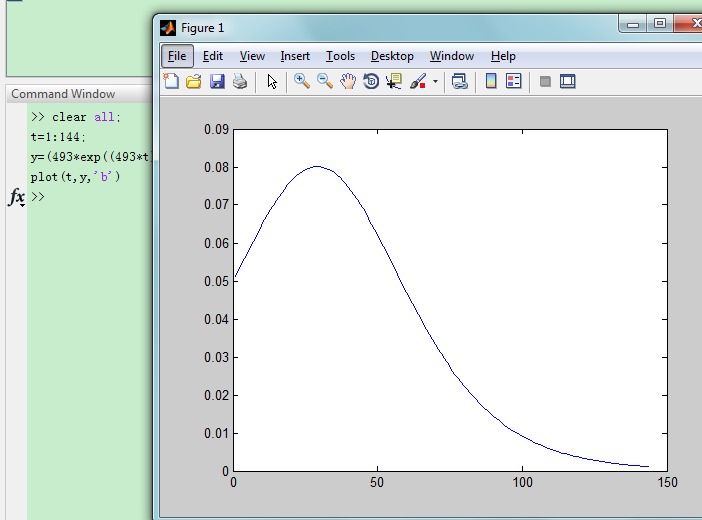This screenshot has width=702, height=520.
Task: Click the Show Plot Tools and dock button
Action: (x=568, y=82)
